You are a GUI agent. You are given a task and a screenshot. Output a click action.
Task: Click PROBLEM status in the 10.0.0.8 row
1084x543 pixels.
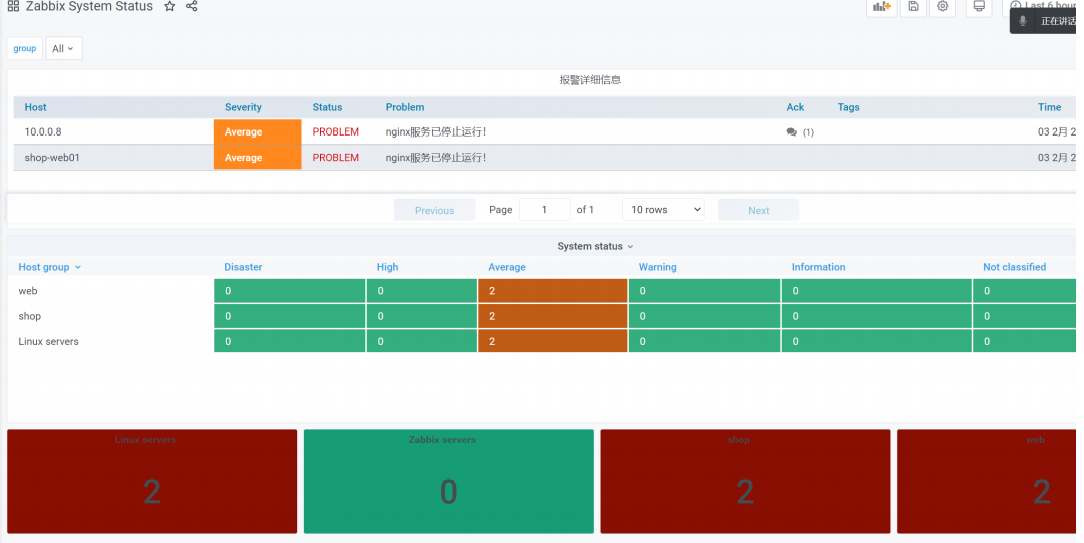point(335,132)
